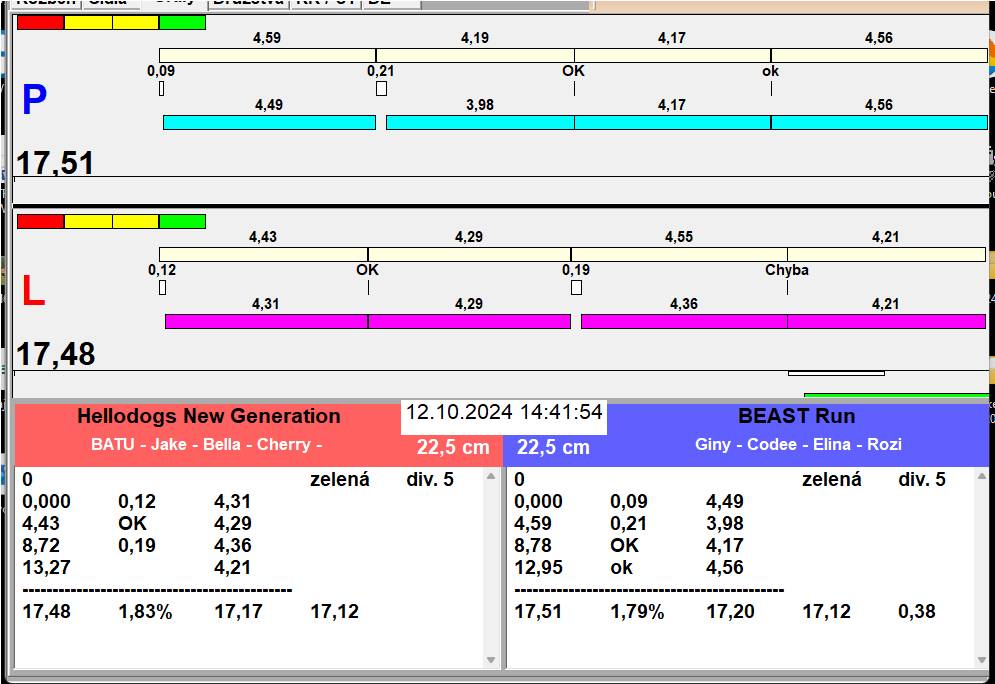Click the Chyba error label in lane L
This screenshot has height=684, width=995.
coord(787,270)
